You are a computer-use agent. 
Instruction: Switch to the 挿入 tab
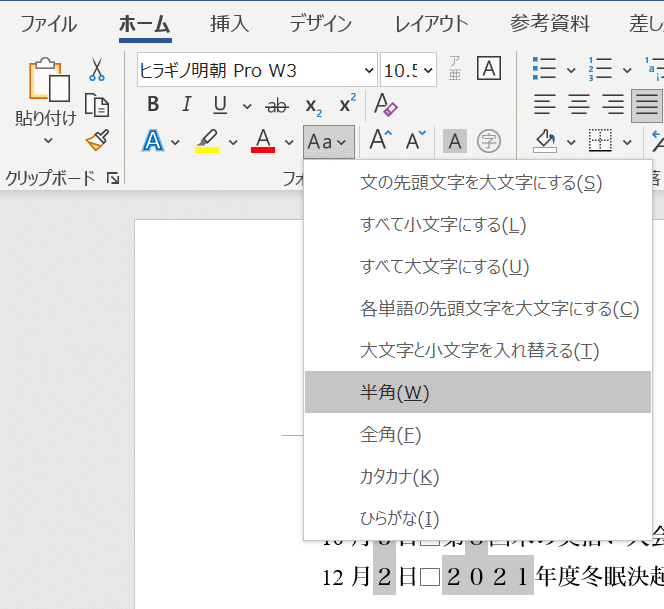coord(229,24)
